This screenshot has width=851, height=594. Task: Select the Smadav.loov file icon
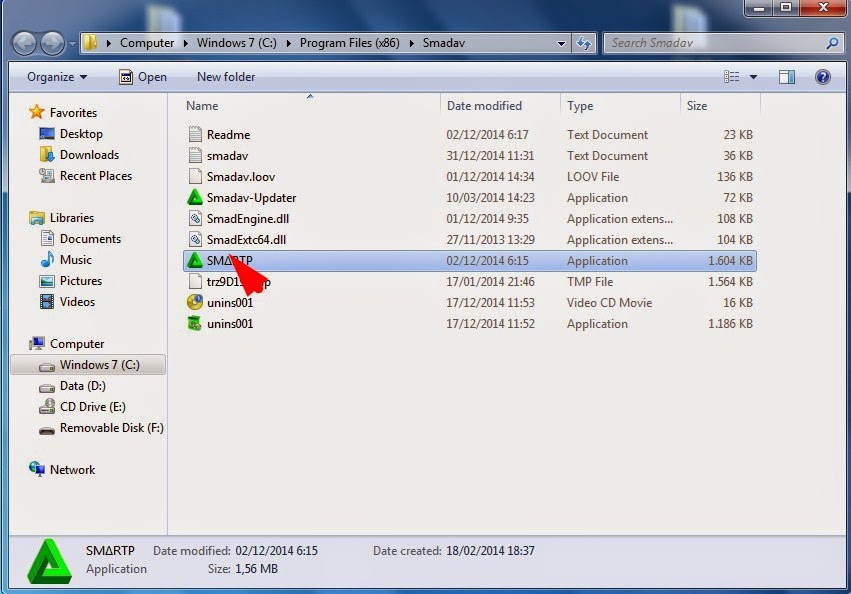pos(195,176)
